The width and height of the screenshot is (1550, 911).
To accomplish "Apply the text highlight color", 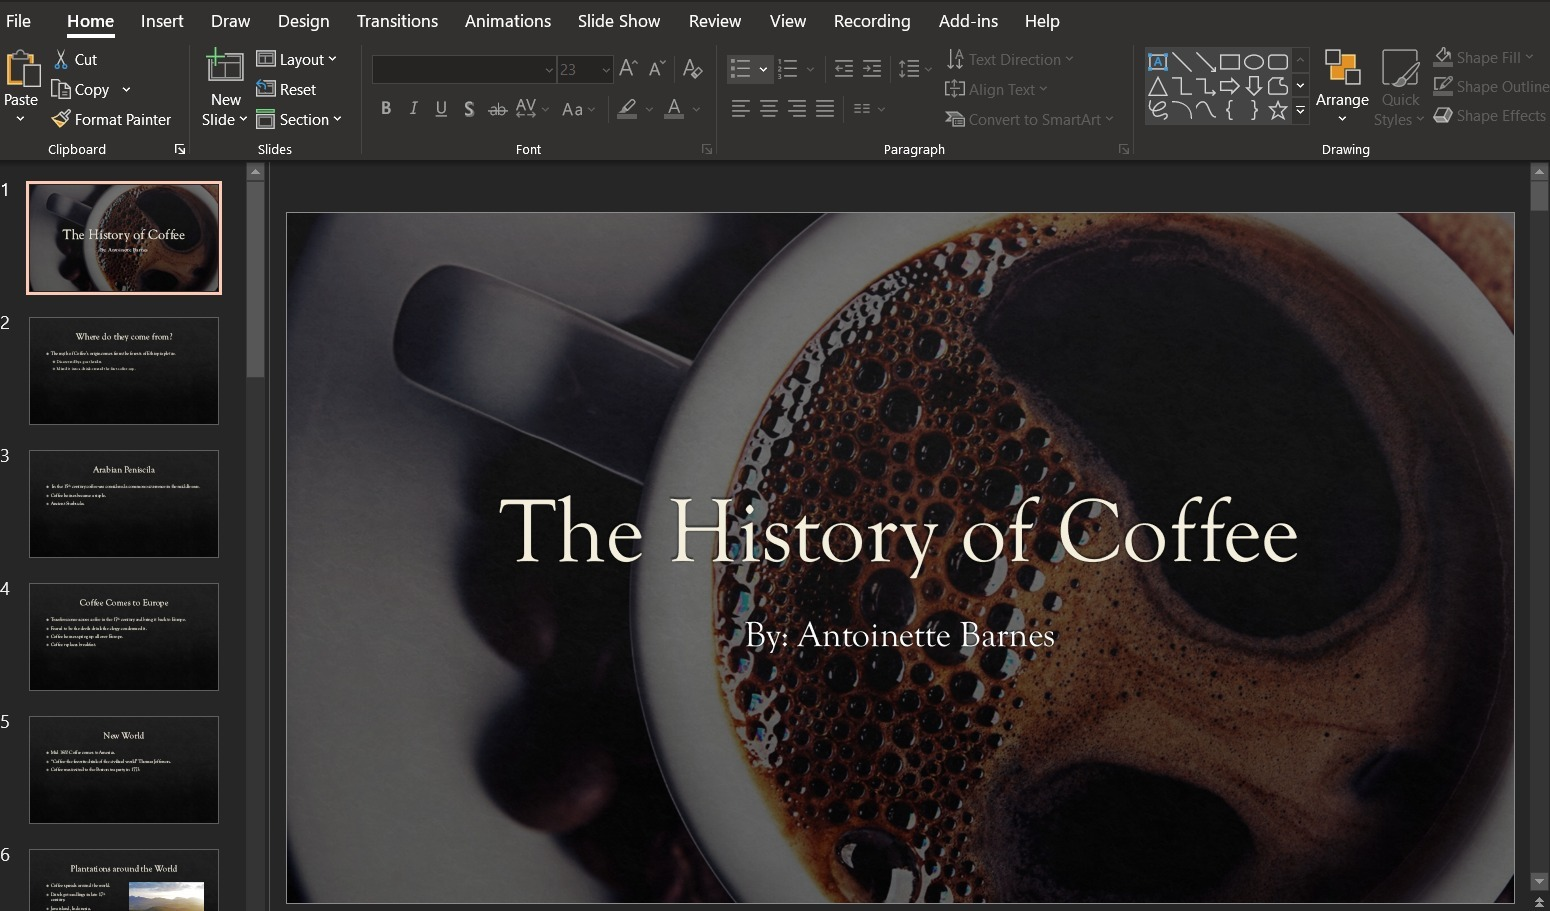I will coord(628,109).
